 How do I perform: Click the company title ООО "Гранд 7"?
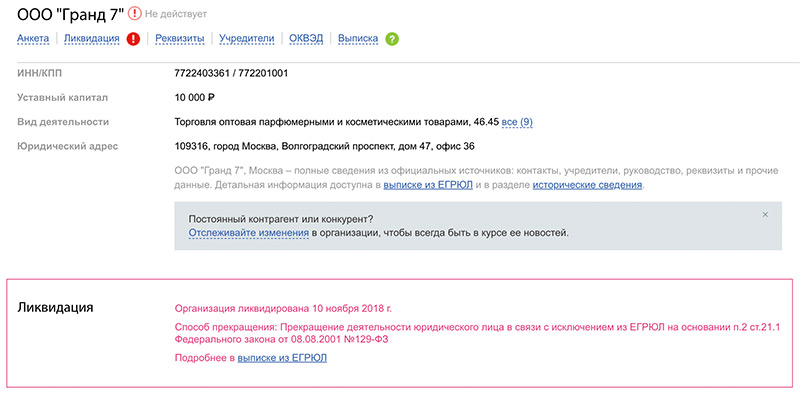(70, 14)
